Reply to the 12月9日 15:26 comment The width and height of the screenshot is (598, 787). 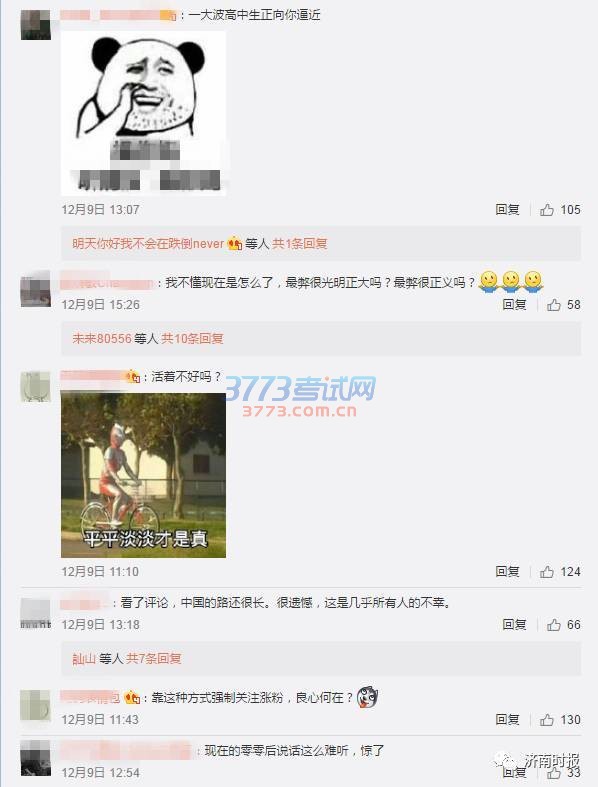click(x=514, y=305)
